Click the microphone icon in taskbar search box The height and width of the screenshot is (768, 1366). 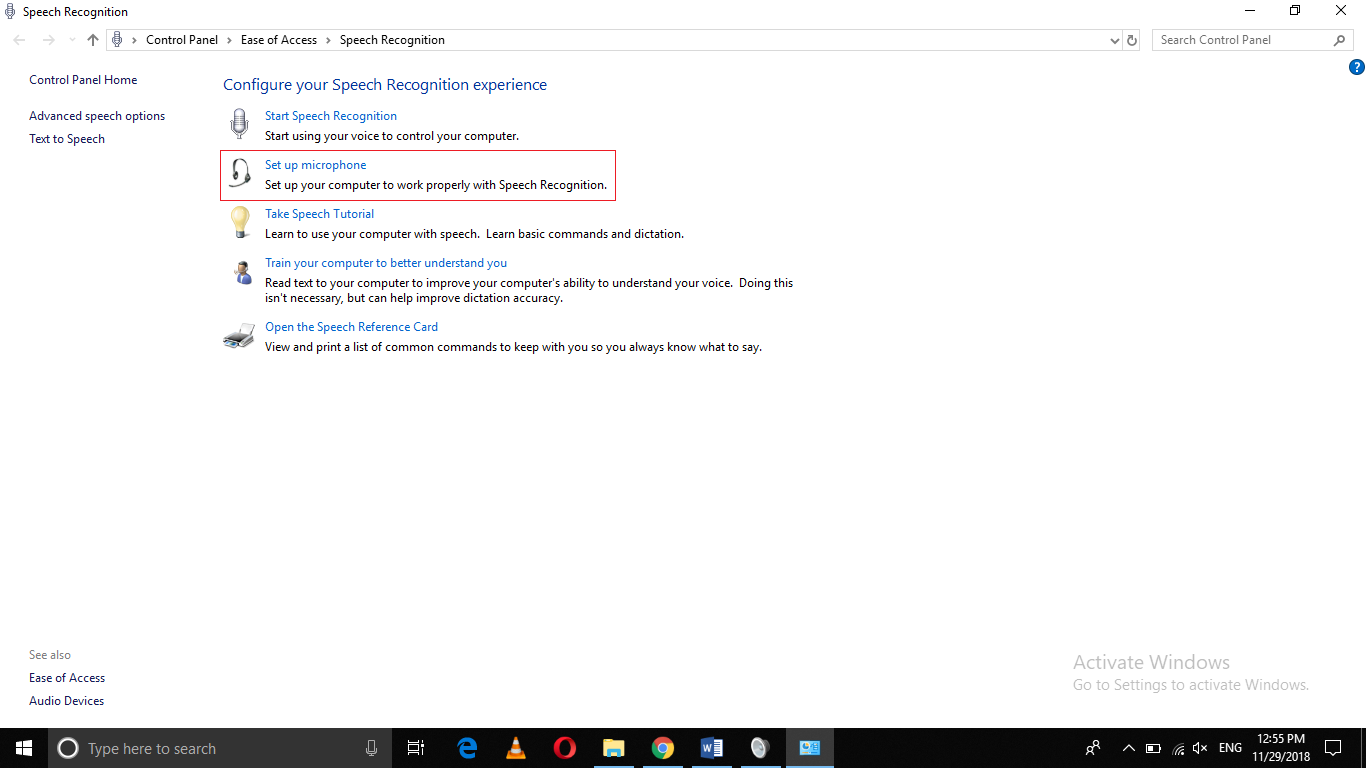(x=371, y=747)
